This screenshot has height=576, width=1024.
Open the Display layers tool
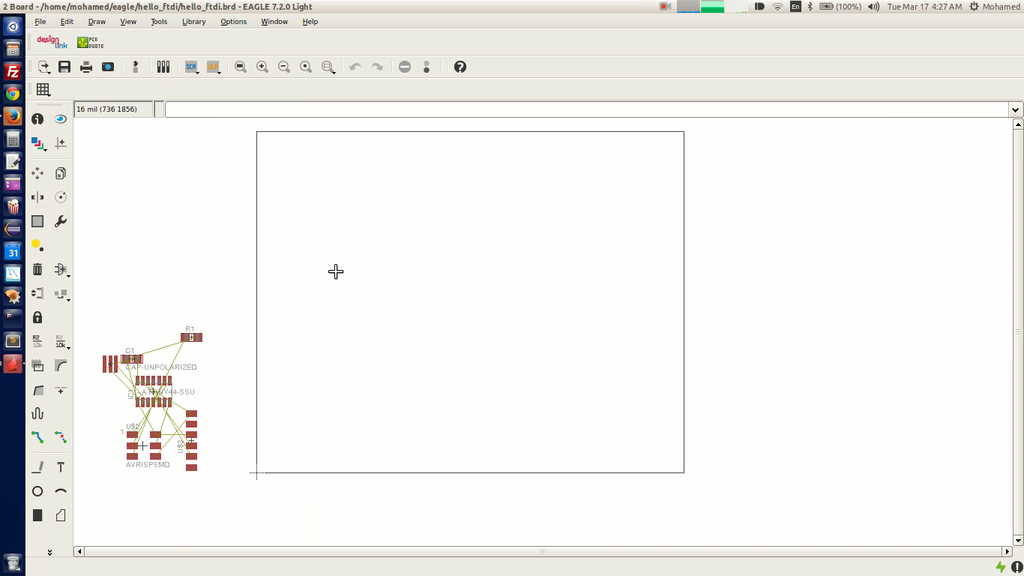pos(37,143)
